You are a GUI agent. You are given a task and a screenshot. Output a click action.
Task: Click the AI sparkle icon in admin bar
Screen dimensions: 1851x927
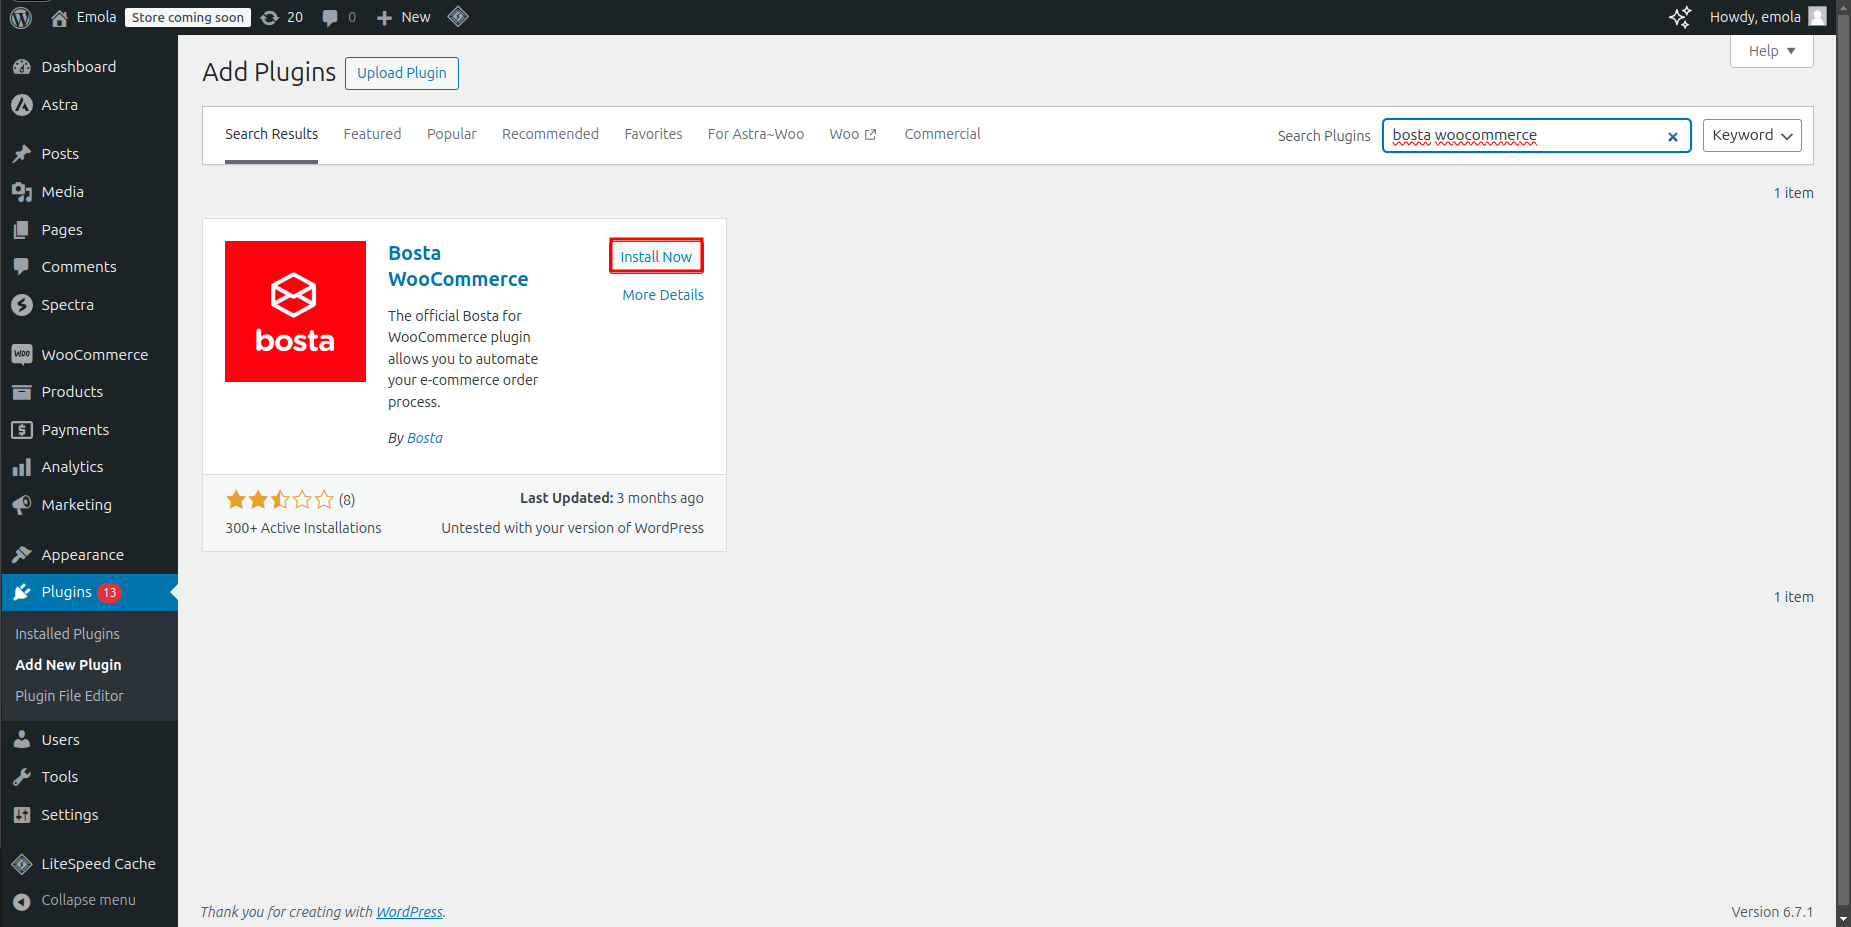tap(1680, 17)
